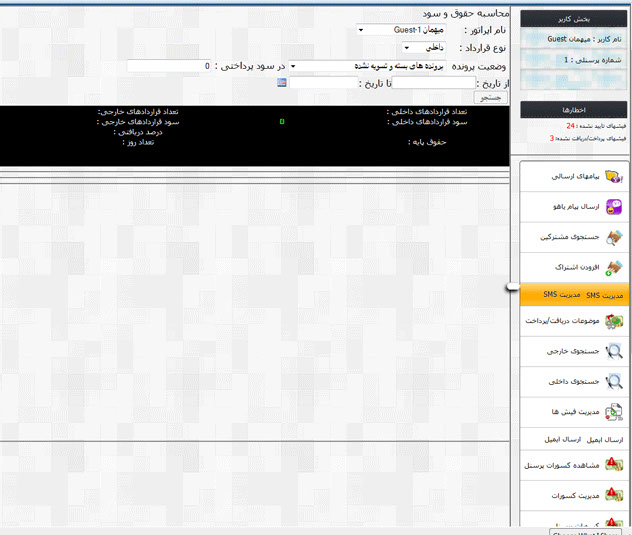
Task: Click the جستجوی داخلی magnifier icon
Action: point(614,382)
